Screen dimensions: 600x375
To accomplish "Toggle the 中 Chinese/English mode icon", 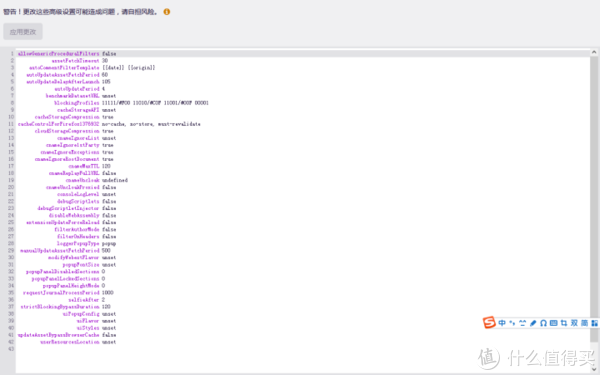I will pyautogui.click(x=502, y=323).
